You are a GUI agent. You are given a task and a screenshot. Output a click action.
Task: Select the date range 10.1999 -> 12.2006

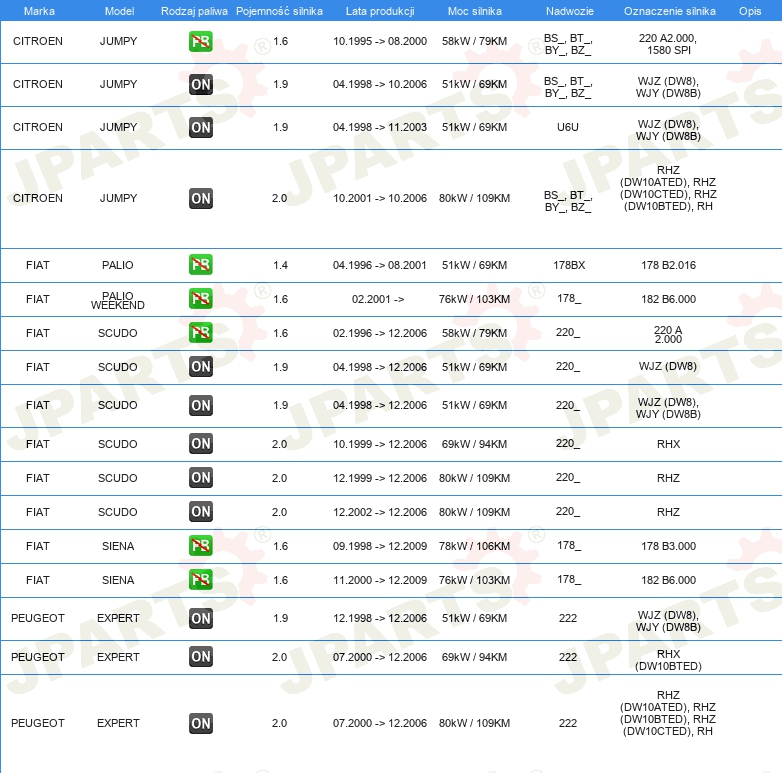380,444
